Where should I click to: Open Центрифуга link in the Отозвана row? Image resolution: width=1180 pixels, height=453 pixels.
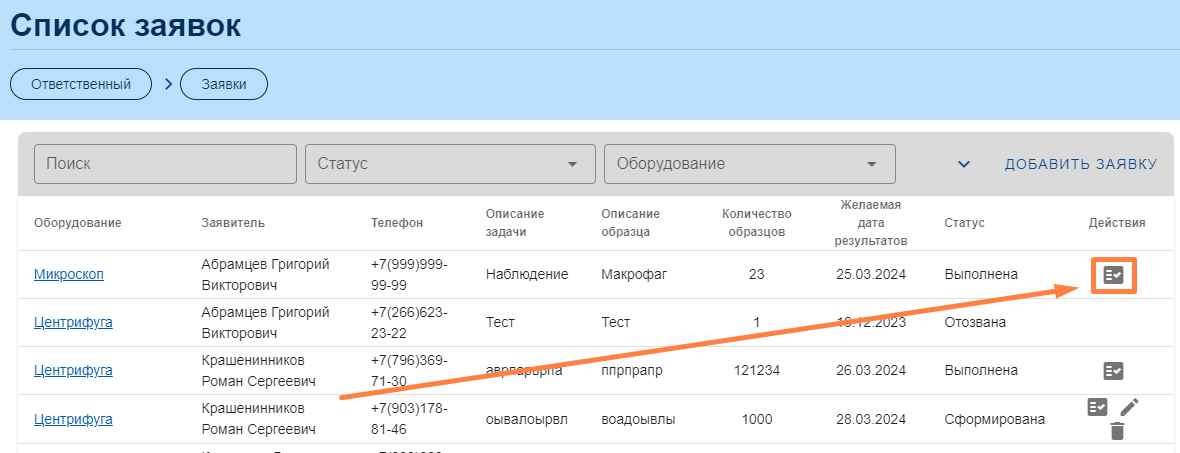pos(73,322)
